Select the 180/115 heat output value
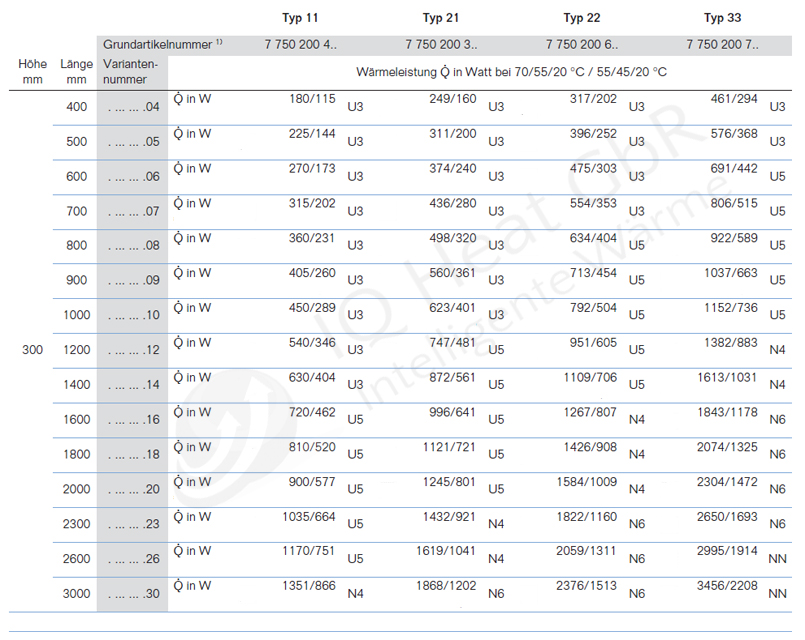805x640 pixels. [312, 99]
